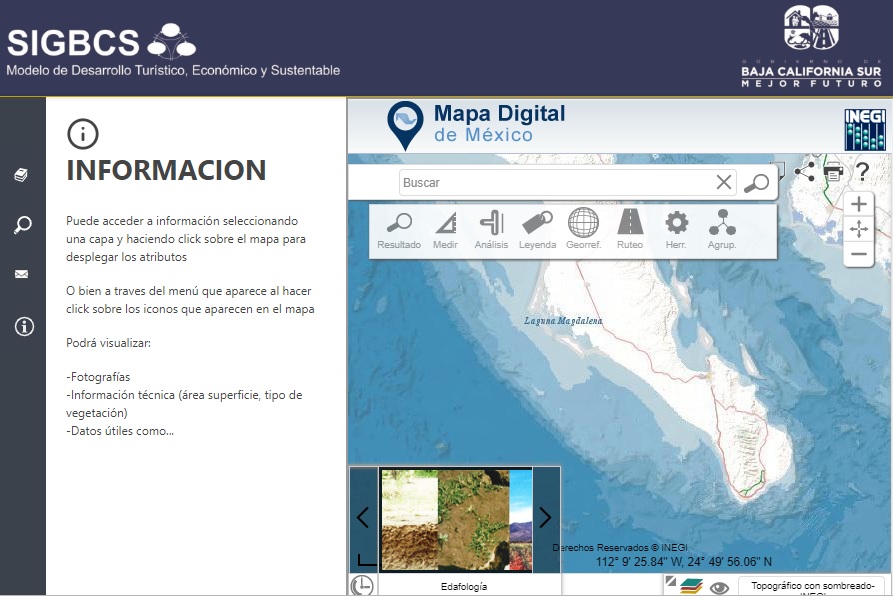Open the Topográfico con sombreado base map selector
The height and width of the screenshot is (600, 893).
813,588
